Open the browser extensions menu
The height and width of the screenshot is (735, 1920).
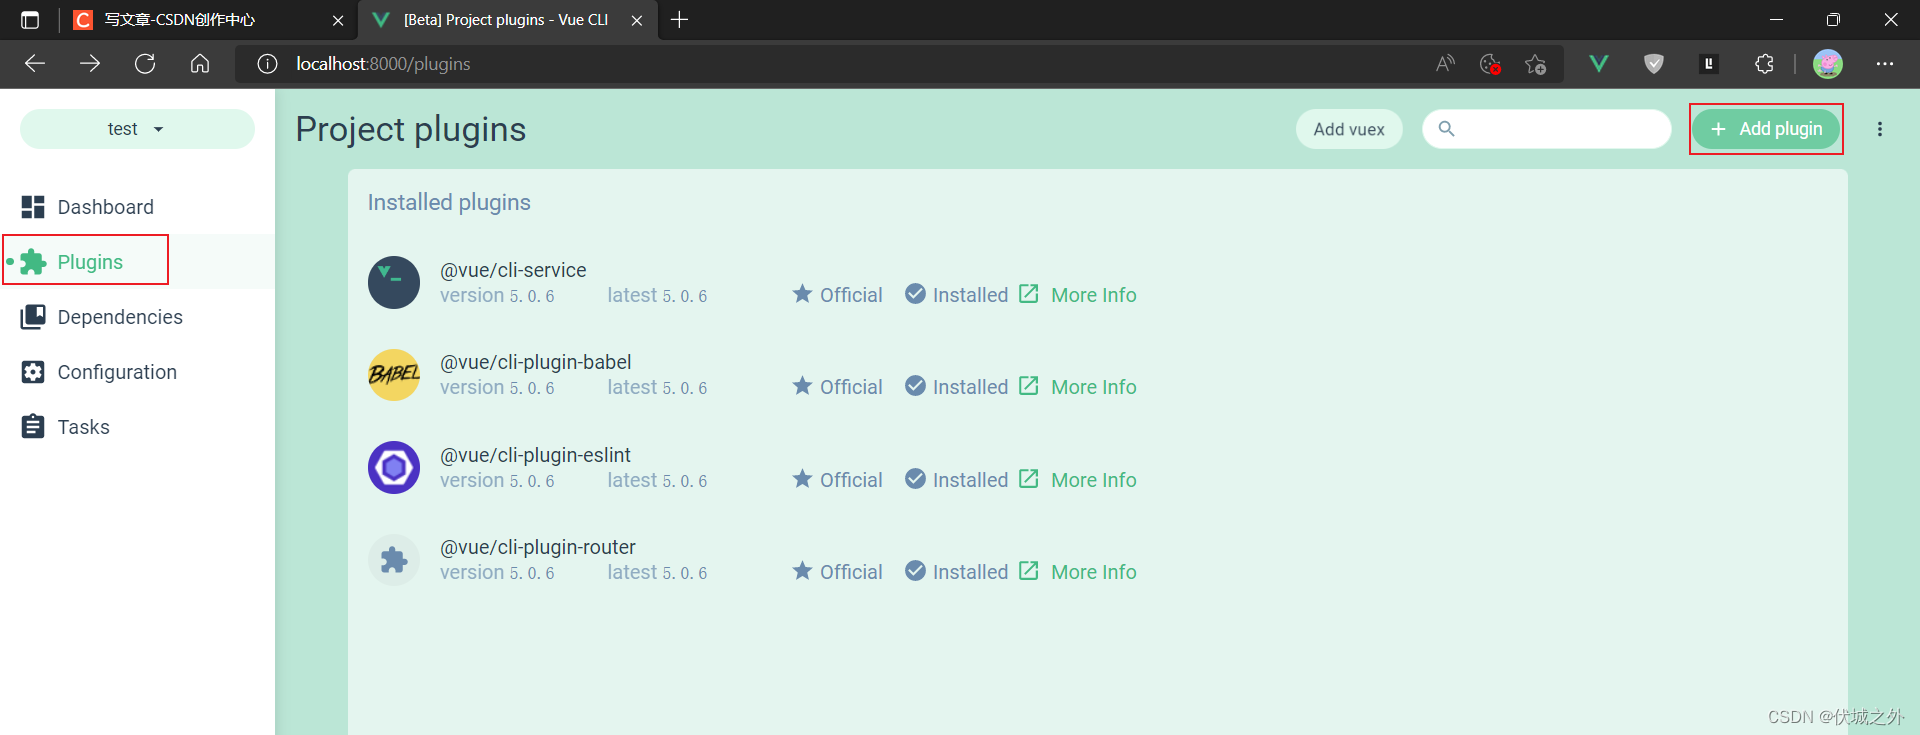pos(1764,63)
